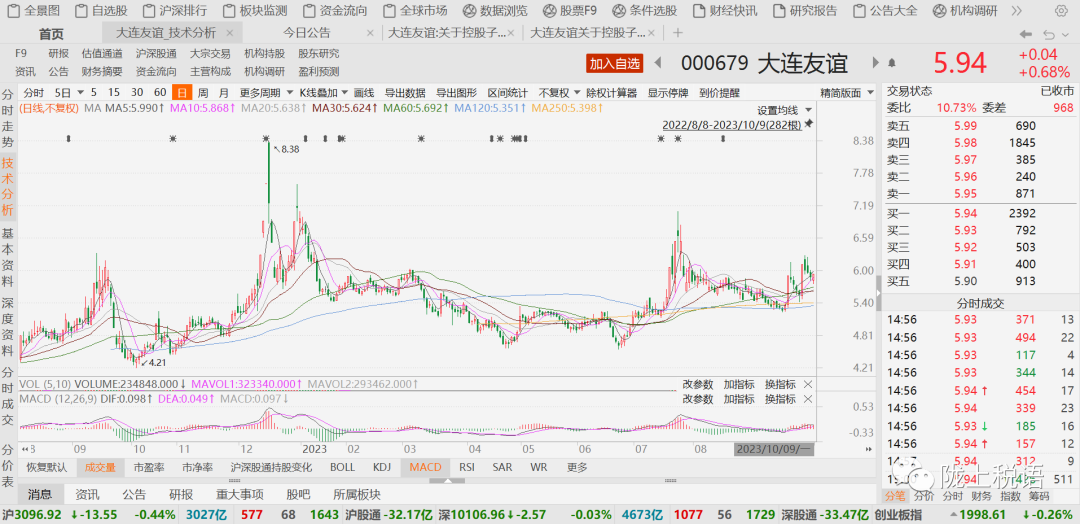Select the 30-minute K-line period
Screen dimensions: 1080x524
click(137, 93)
